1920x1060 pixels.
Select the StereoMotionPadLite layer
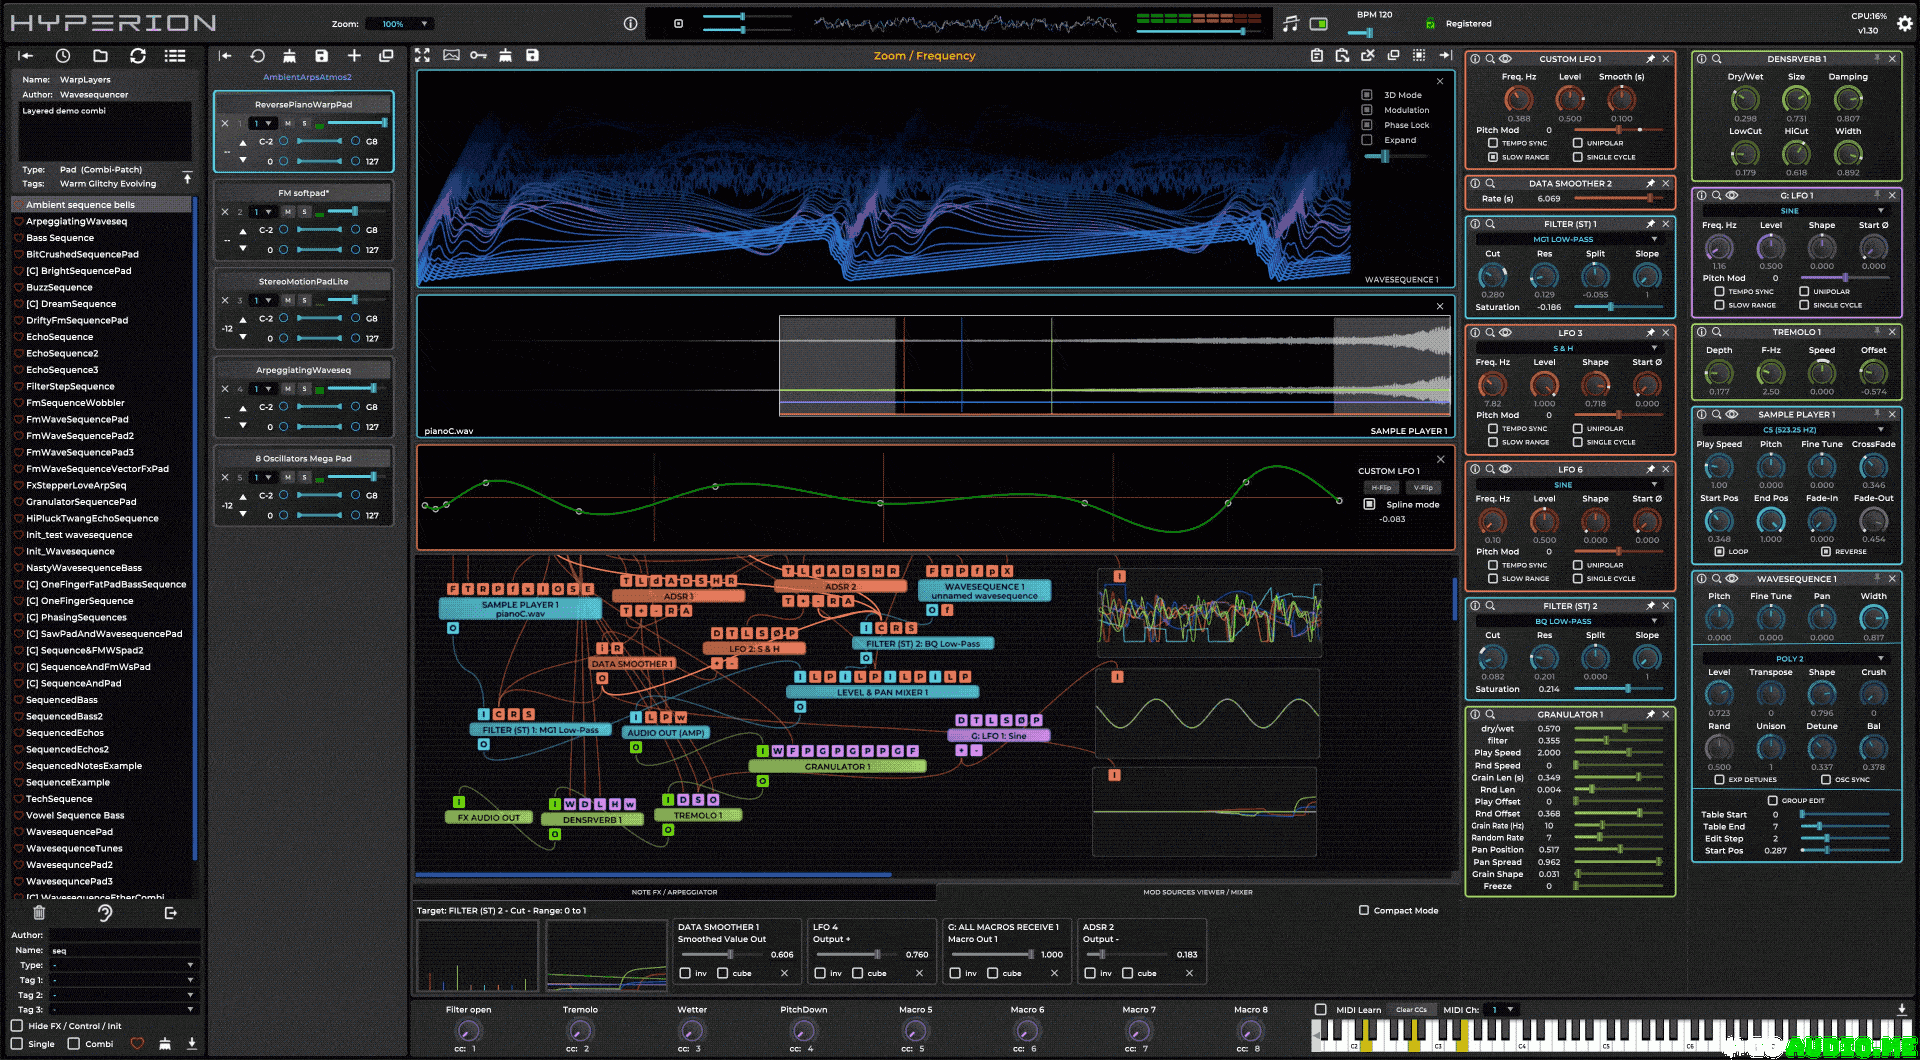(303, 281)
